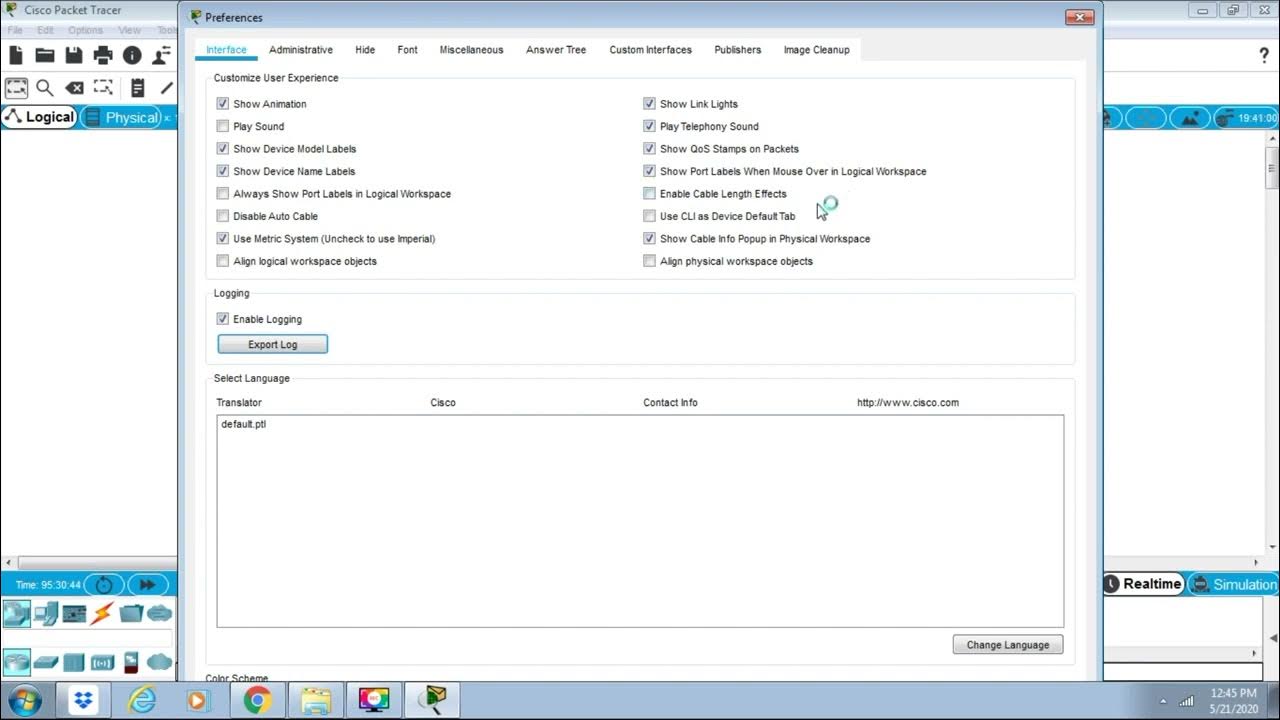Select Switches subcategory icon
The height and width of the screenshot is (720, 1280).
[46, 662]
